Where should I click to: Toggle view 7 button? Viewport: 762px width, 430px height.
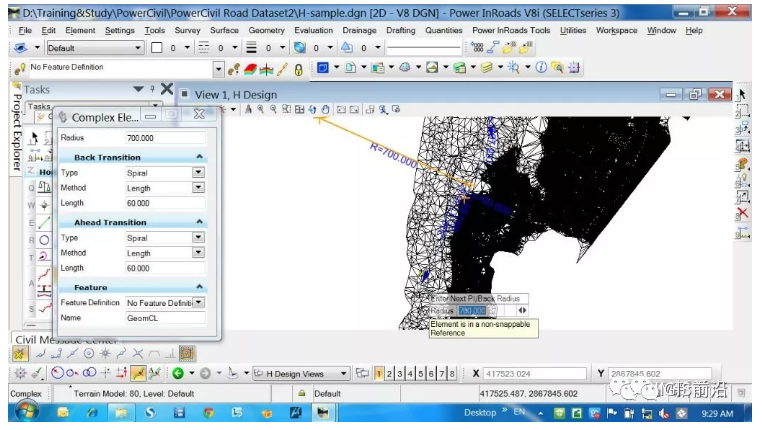442,374
